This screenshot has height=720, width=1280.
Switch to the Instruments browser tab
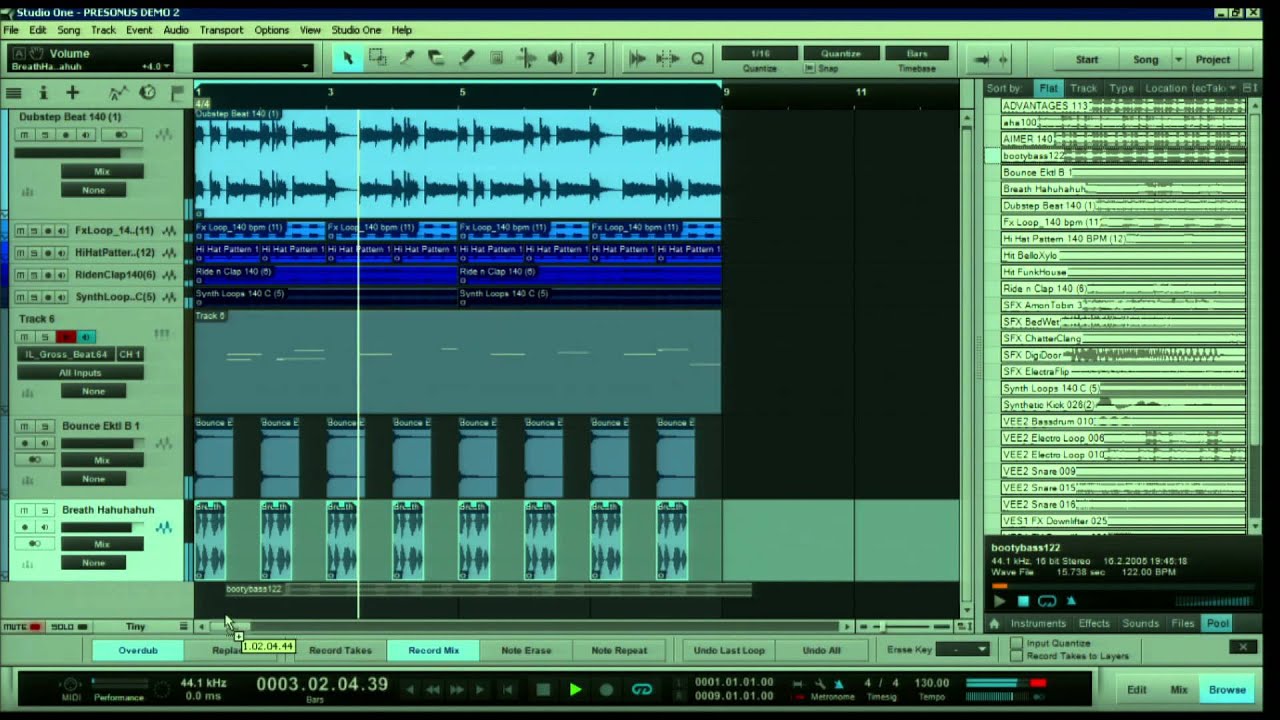tap(1038, 623)
